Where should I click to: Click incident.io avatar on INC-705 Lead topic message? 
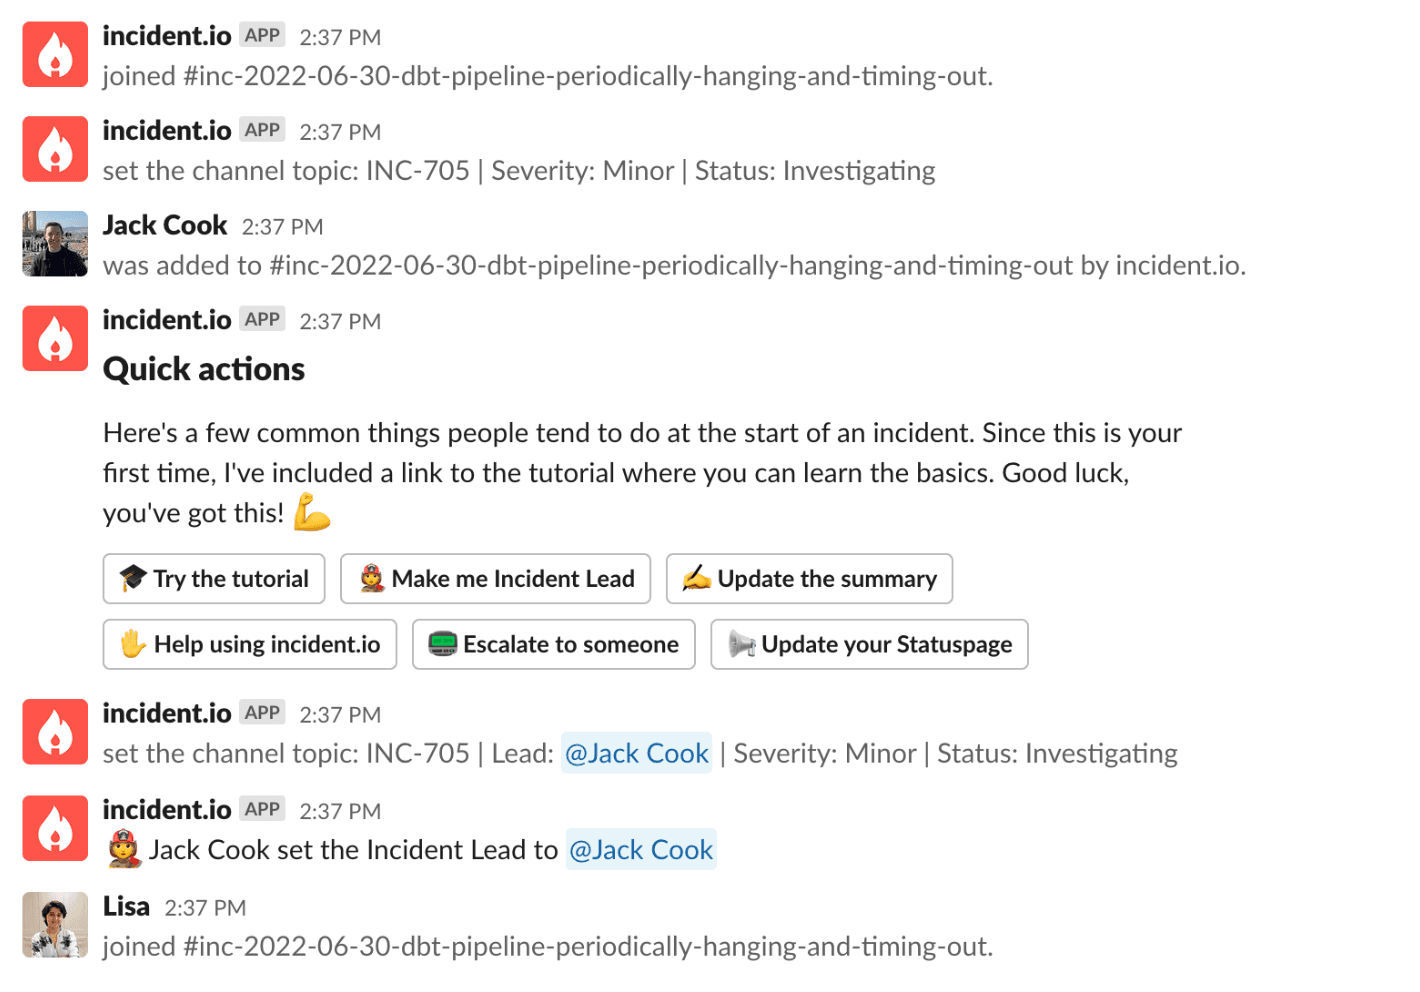(x=55, y=732)
